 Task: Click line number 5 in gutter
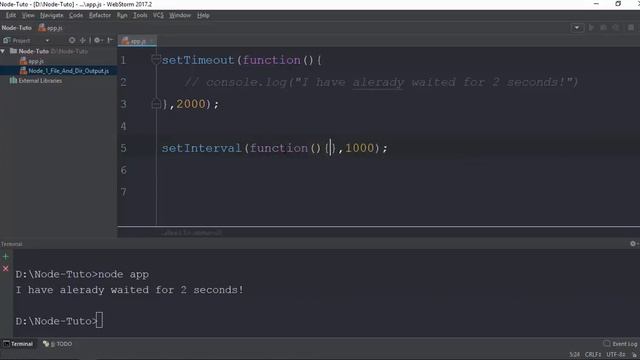(124, 148)
